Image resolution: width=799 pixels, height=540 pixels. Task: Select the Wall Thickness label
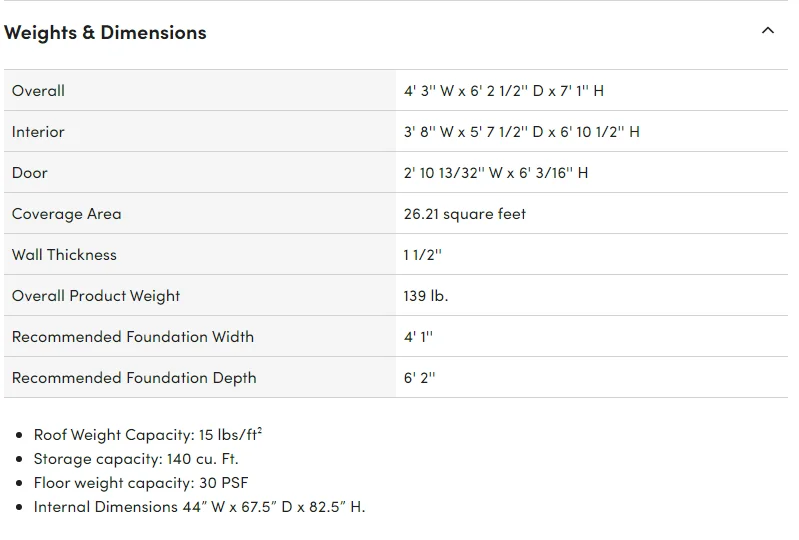pyautogui.click(x=64, y=254)
